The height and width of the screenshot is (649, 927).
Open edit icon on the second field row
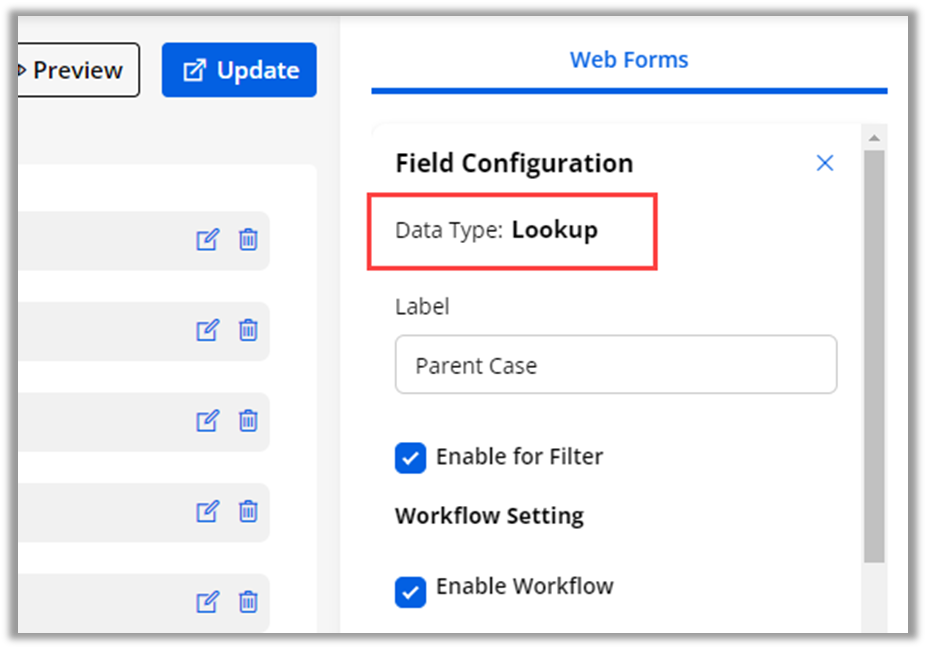[x=207, y=330]
